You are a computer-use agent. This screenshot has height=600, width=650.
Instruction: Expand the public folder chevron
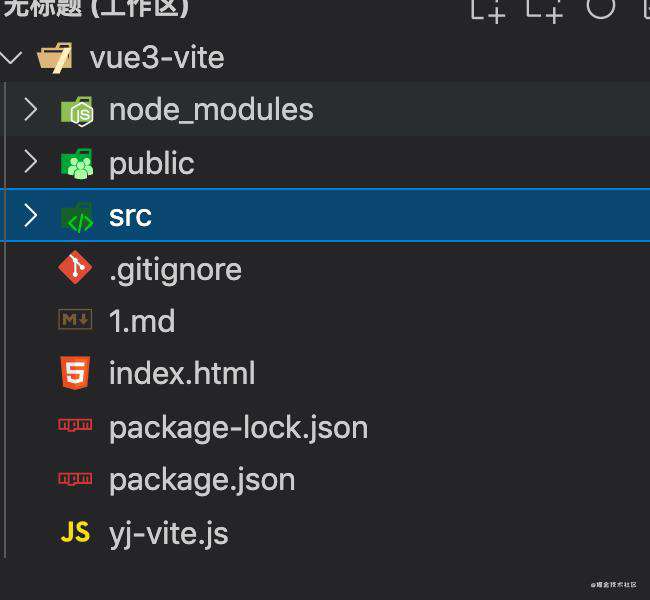(30, 161)
